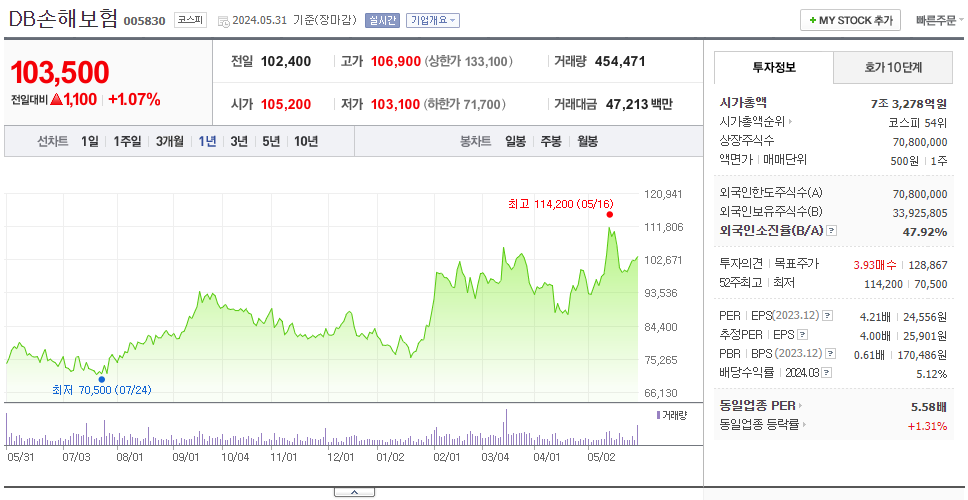Viewport: 968px width, 500px height.
Task: Select the 1일 line chart period
Action: coord(90,141)
